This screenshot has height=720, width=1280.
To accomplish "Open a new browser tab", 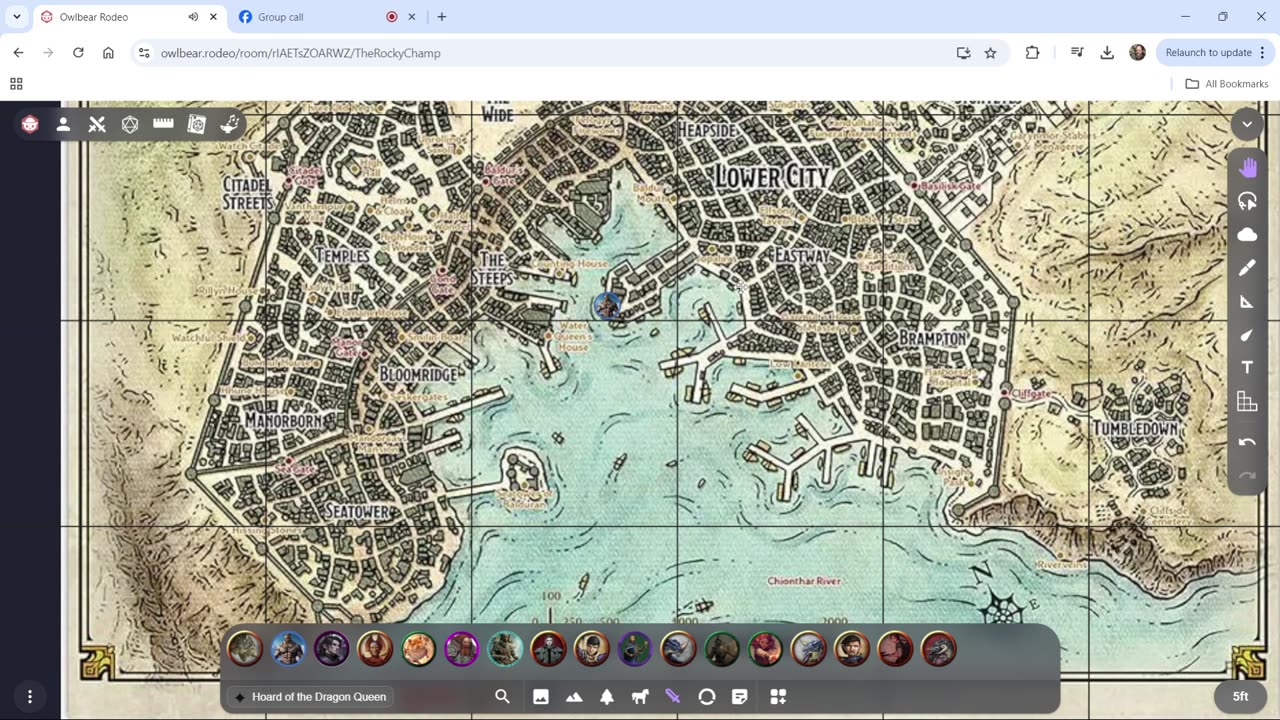I will click(442, 17).
